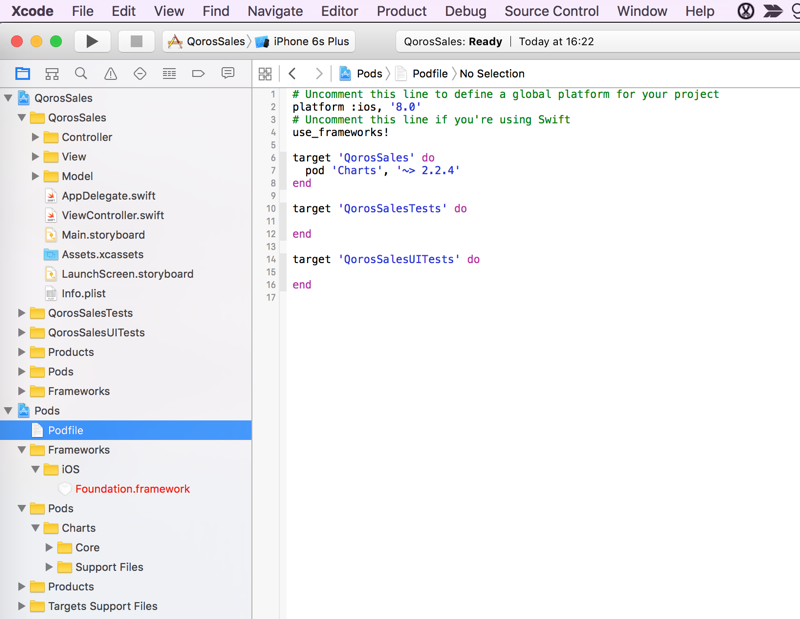Image resolution: width=800 pixels, height=619 pixels.
Task: Open the Find navigator magnifier icon
Action: (81, 73)
